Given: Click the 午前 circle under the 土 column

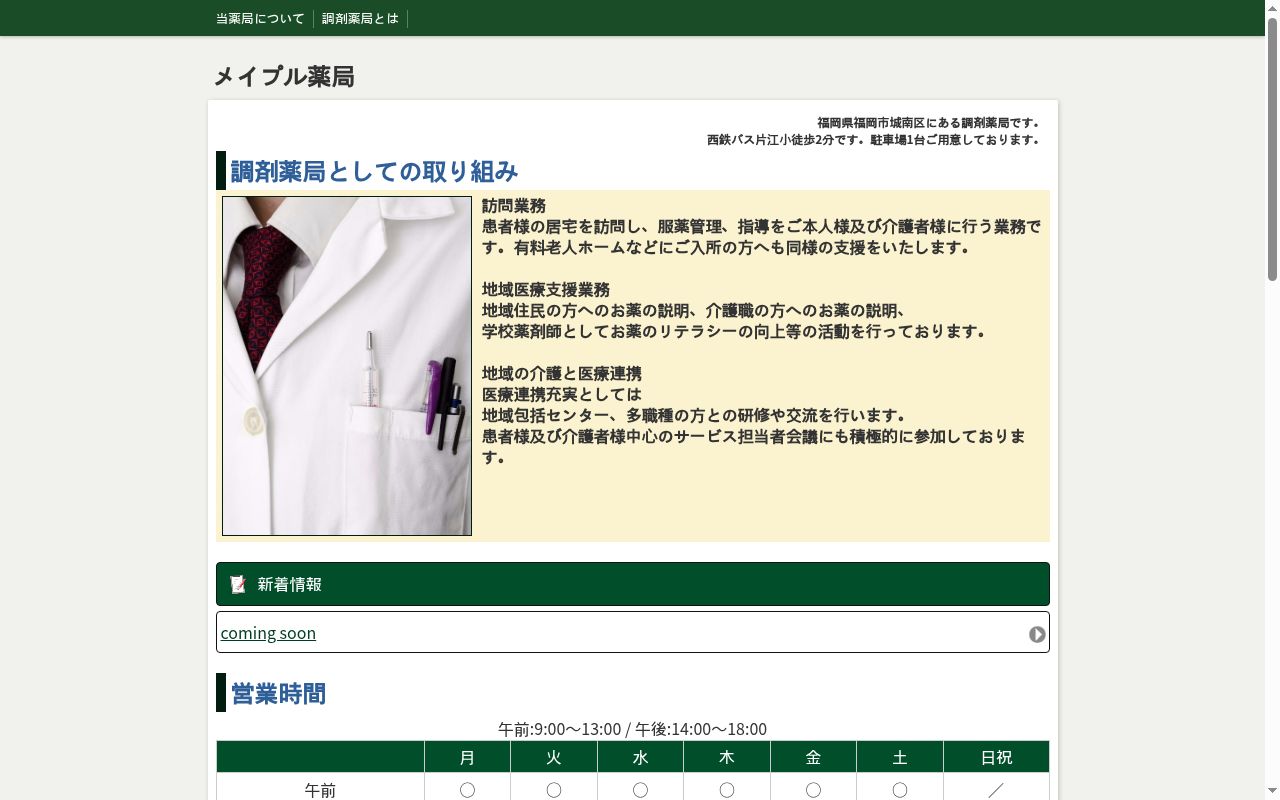Looking at the screenshot, I should [x=900, y=790].
